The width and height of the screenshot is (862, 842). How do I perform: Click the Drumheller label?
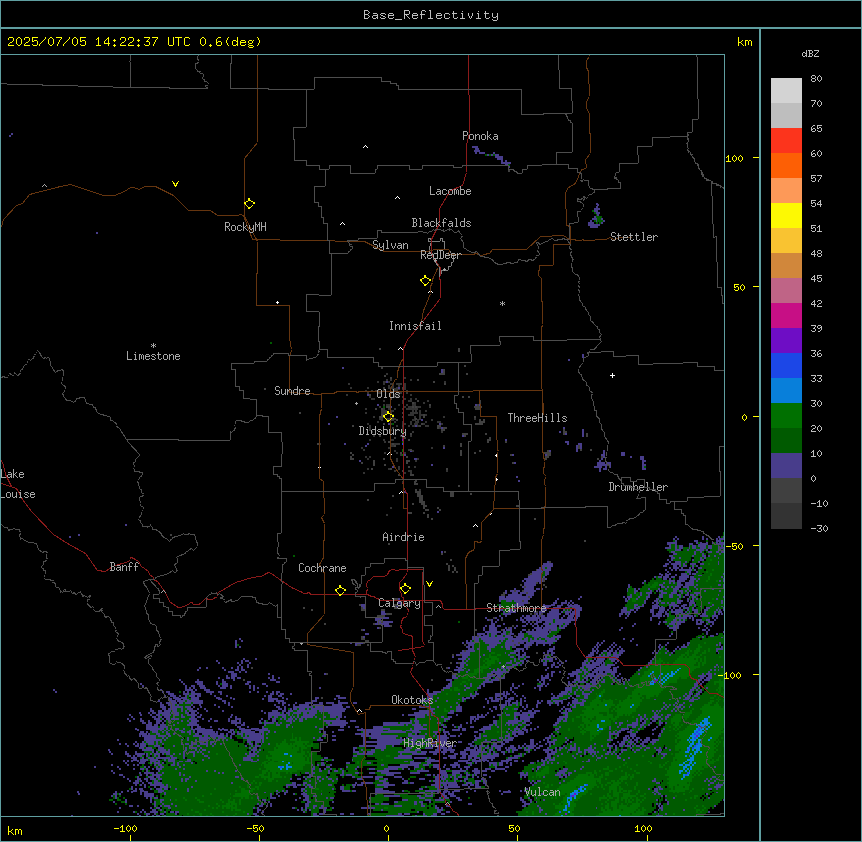coord(638,487)
